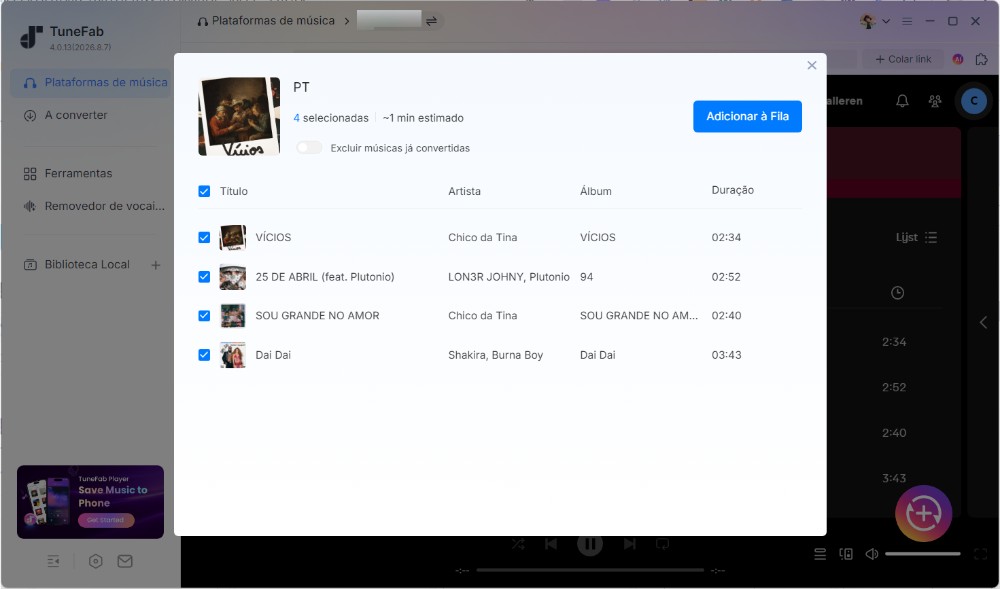The width and height of the screenshot is (1000, 589).
Task: Open the user avatar account dropdown
Action: pos(874,21)
